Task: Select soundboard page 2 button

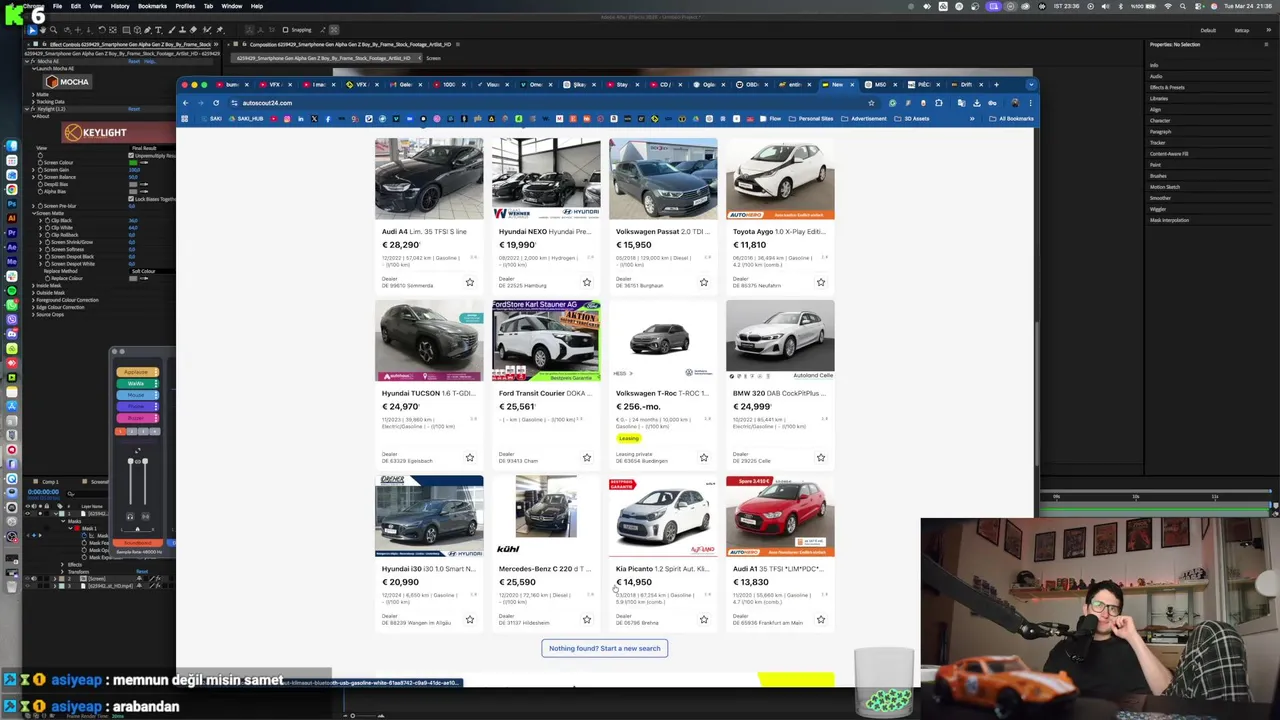Action: (x=132, y=431)
